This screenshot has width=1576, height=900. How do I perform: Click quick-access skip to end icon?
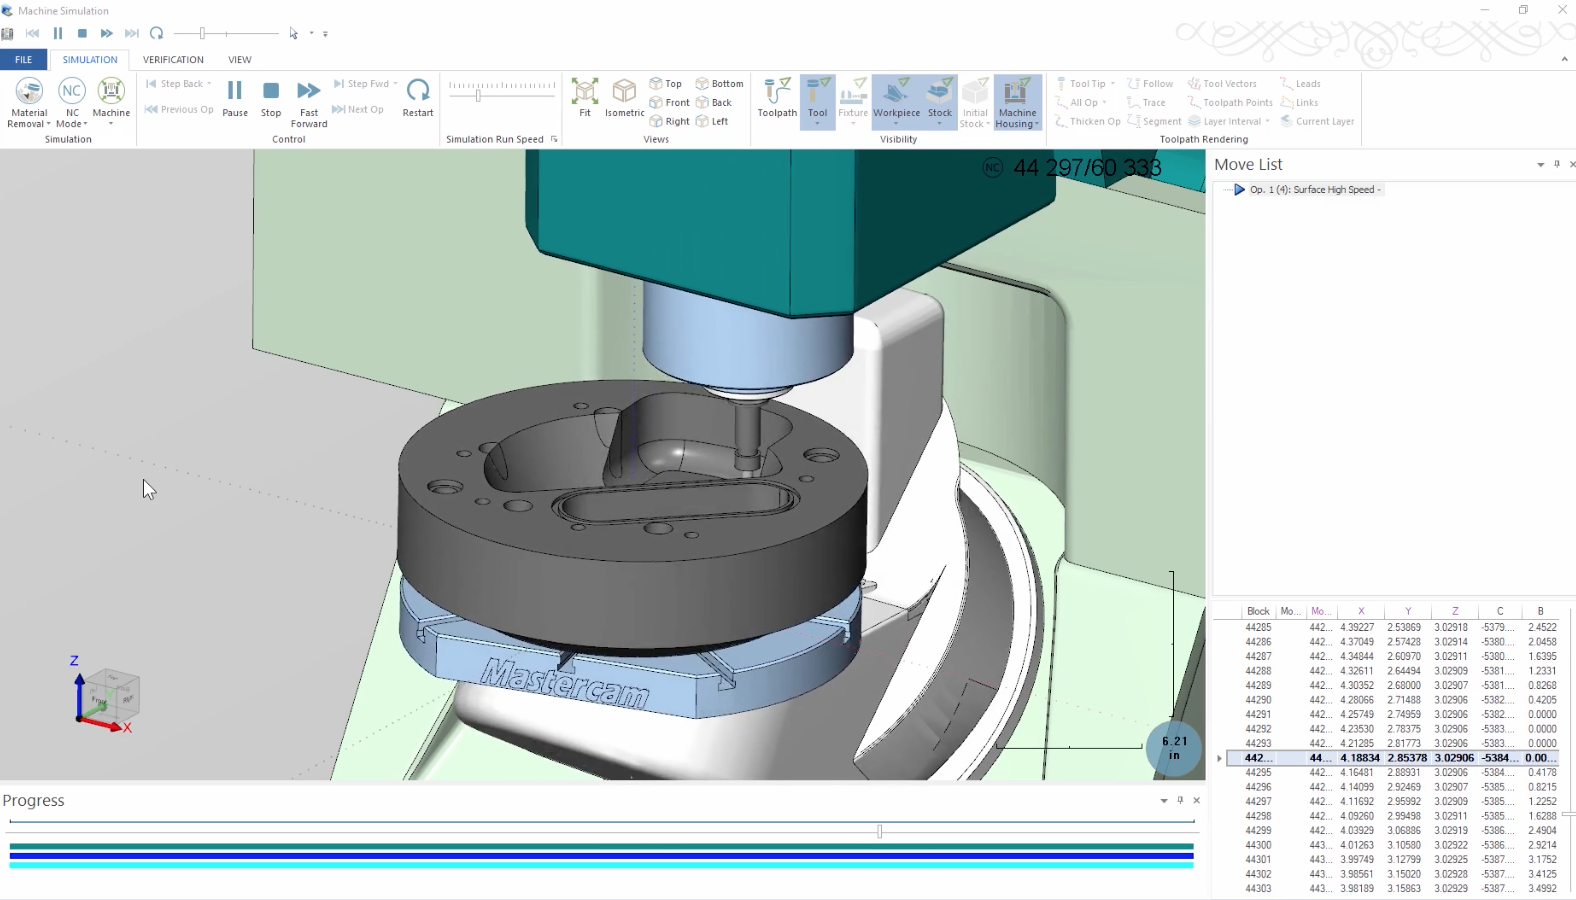click(x=131, y=33)
